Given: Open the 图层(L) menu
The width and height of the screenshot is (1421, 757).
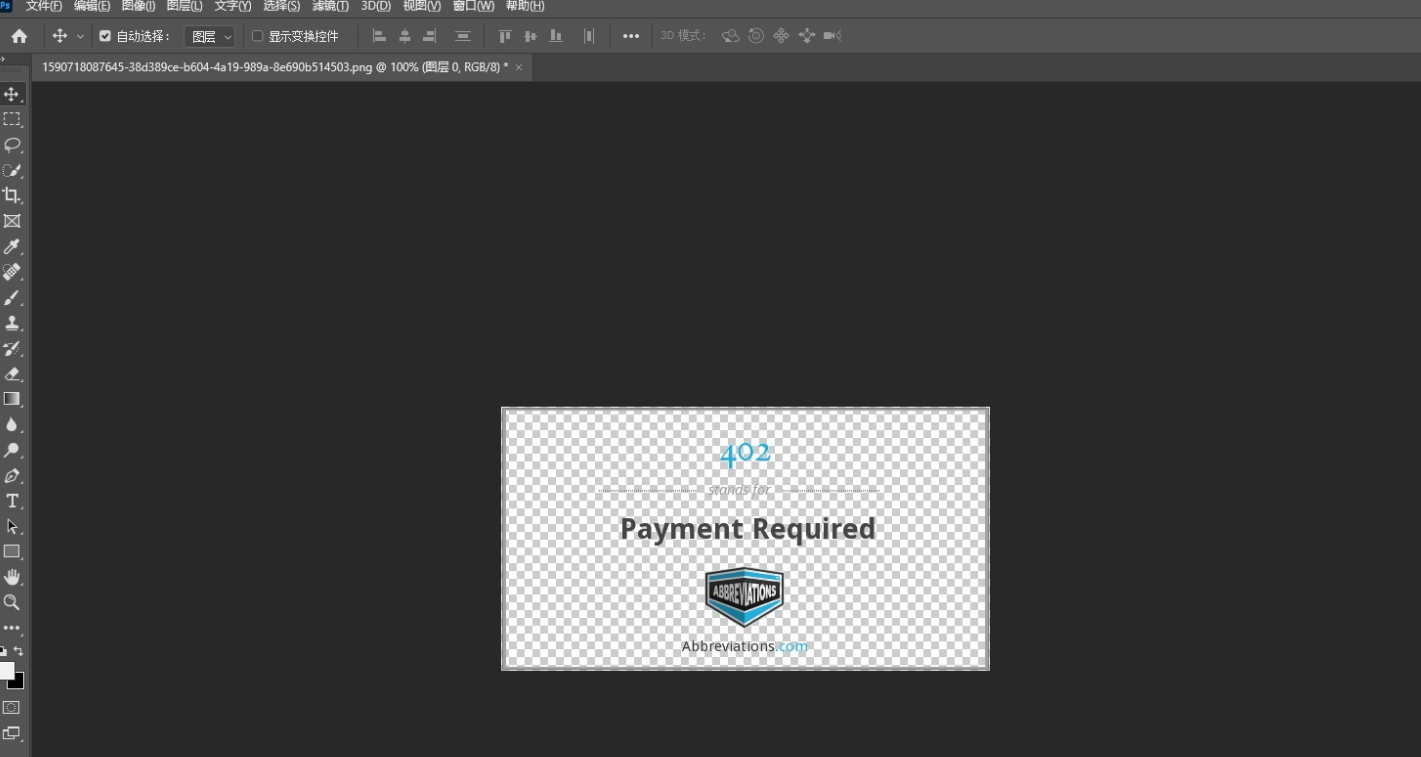Looking at the screenshot, I should (184, 6).
